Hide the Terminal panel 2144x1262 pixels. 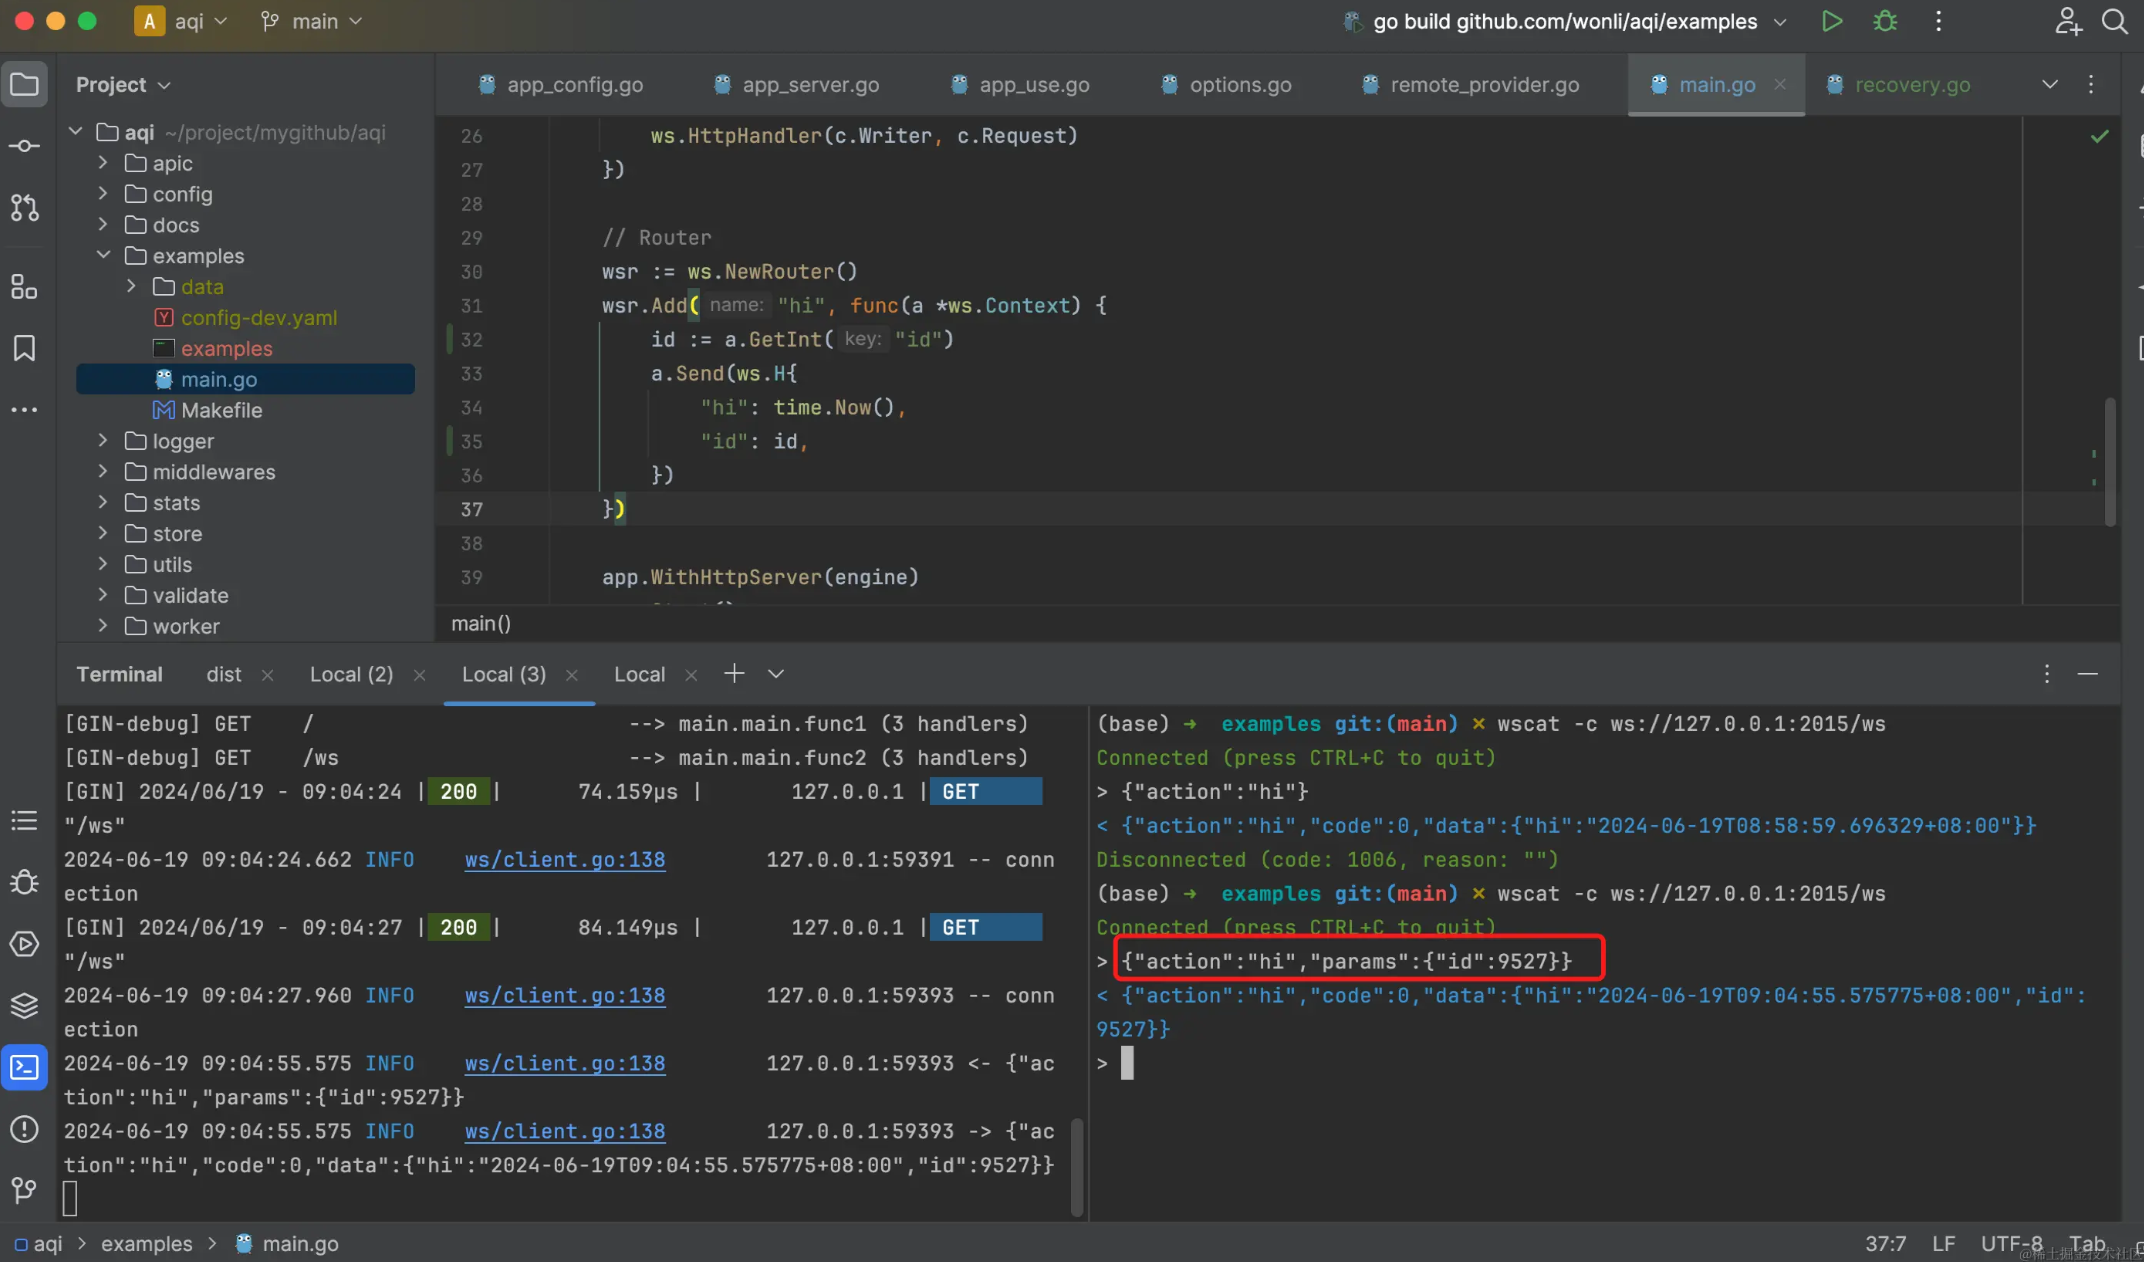(2088, 674)
